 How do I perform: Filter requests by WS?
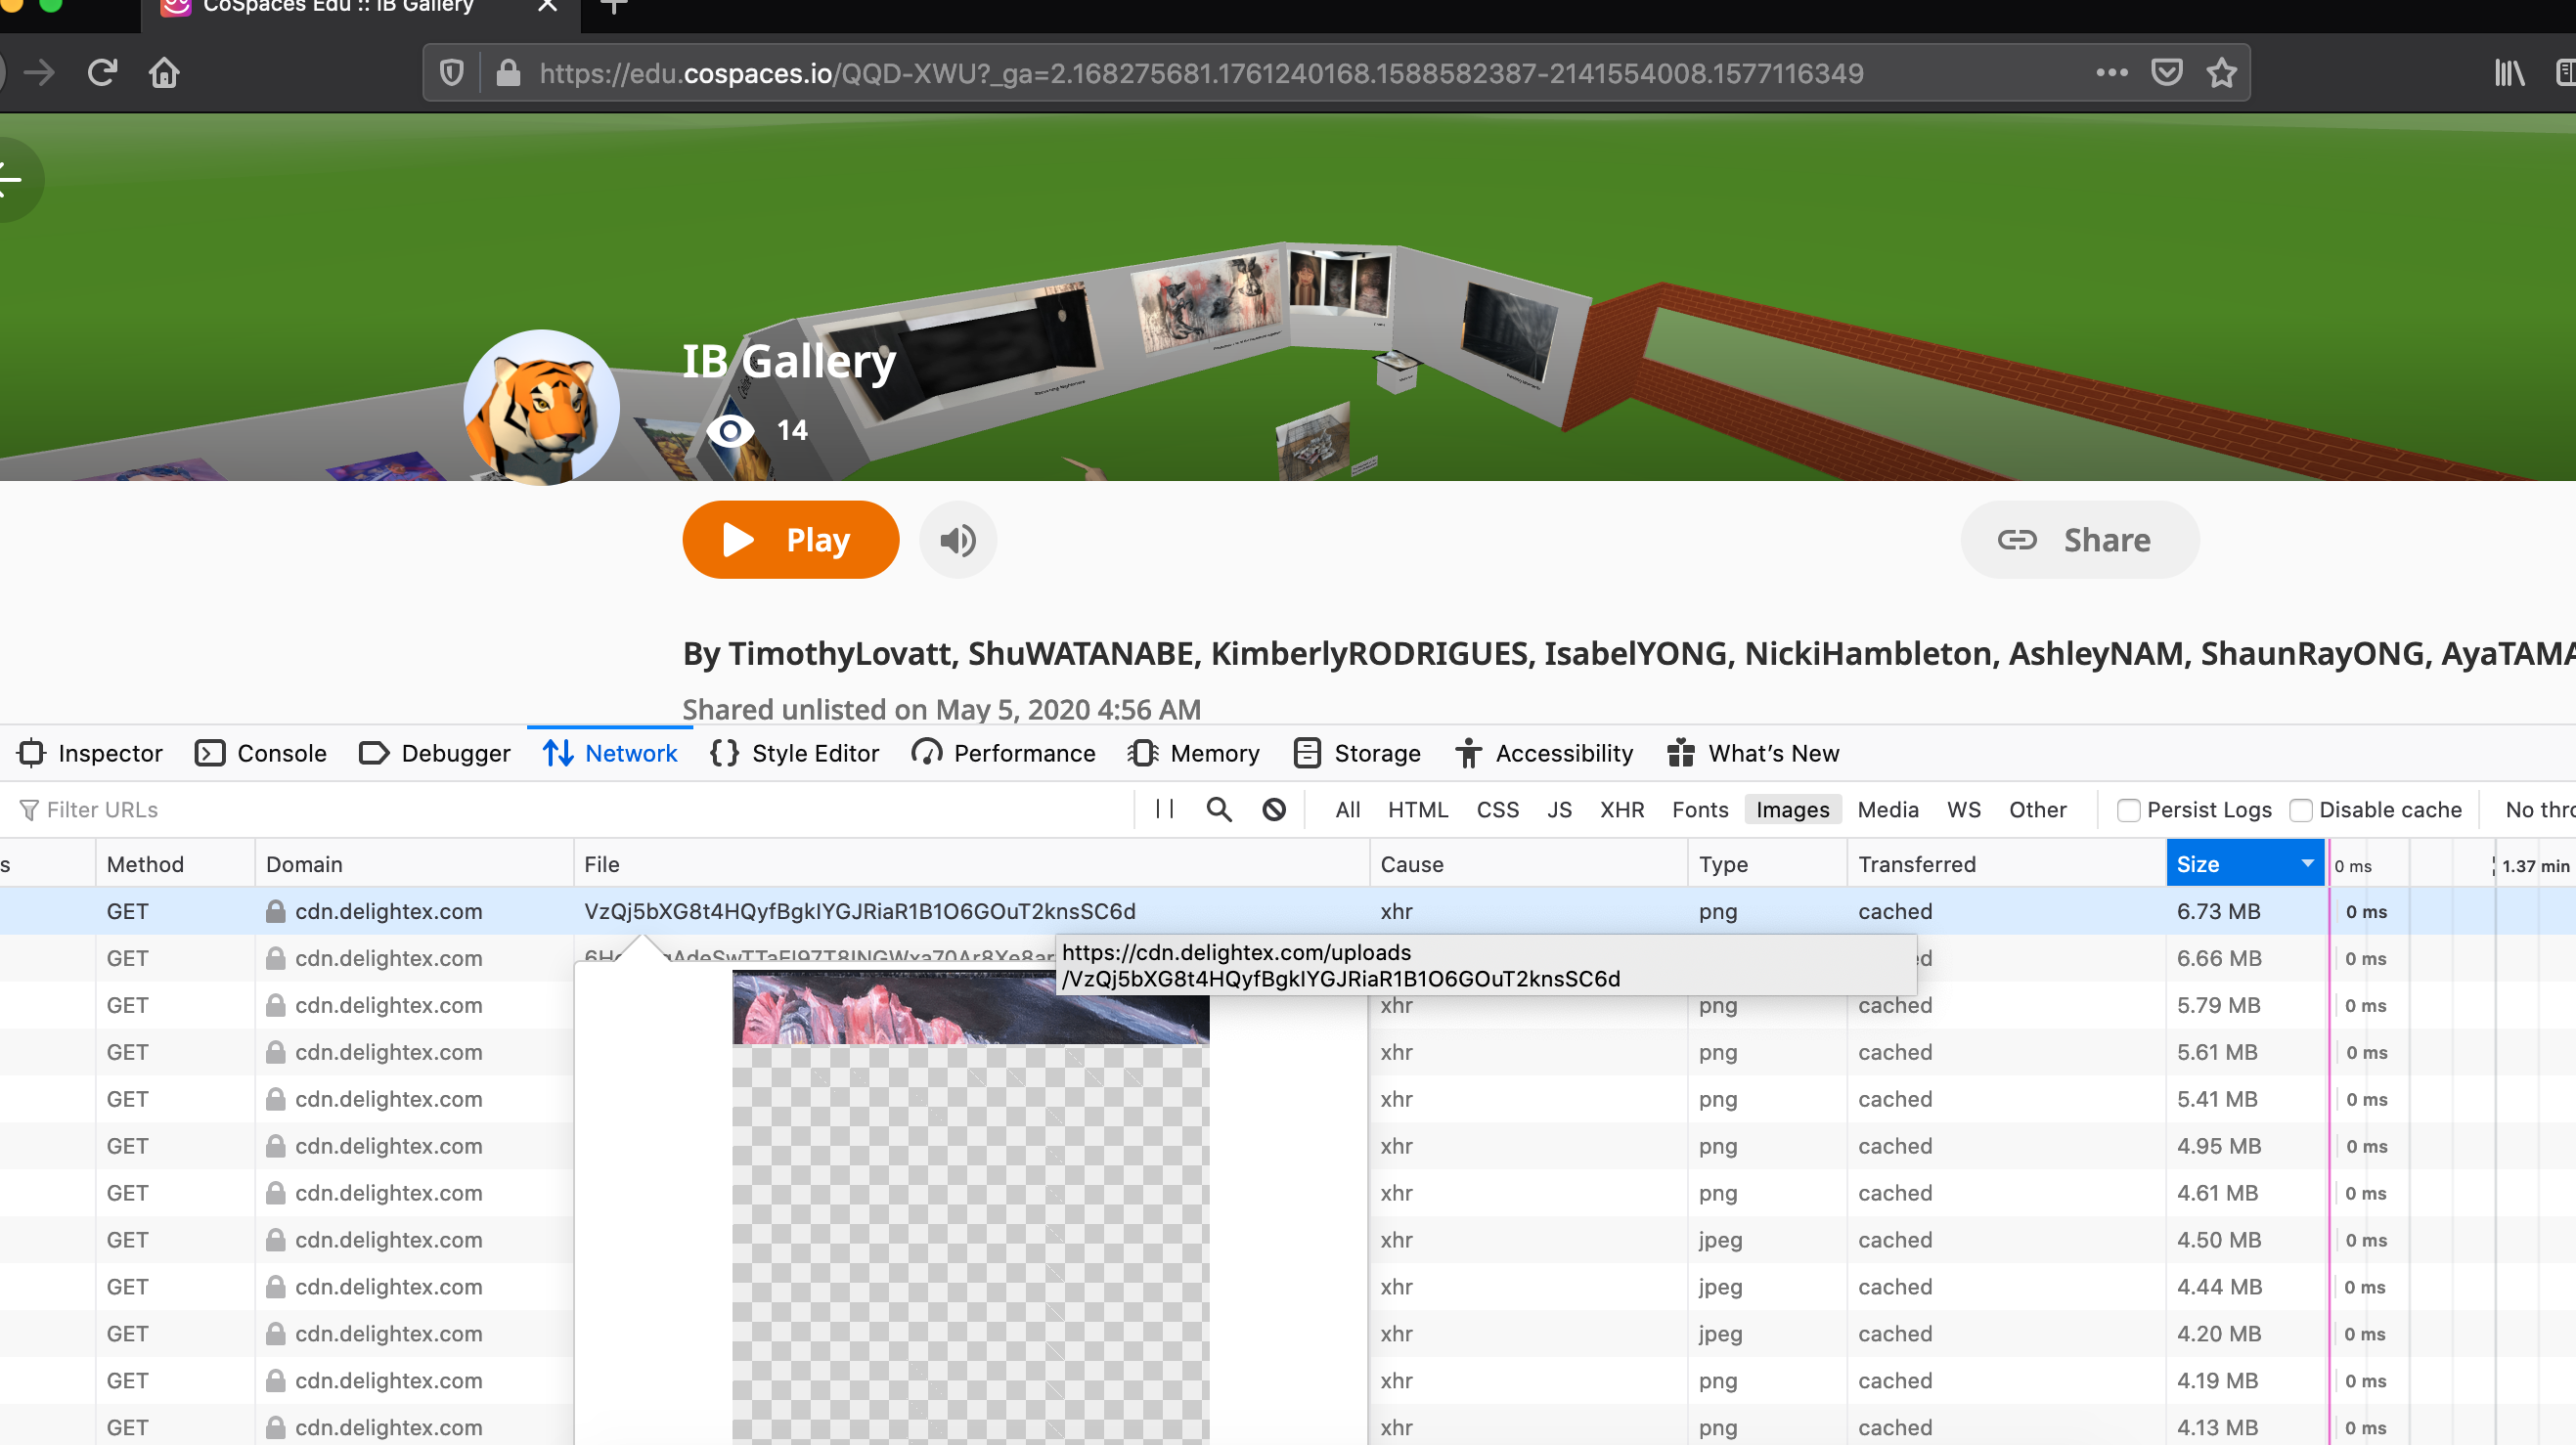coord(1963,809)
